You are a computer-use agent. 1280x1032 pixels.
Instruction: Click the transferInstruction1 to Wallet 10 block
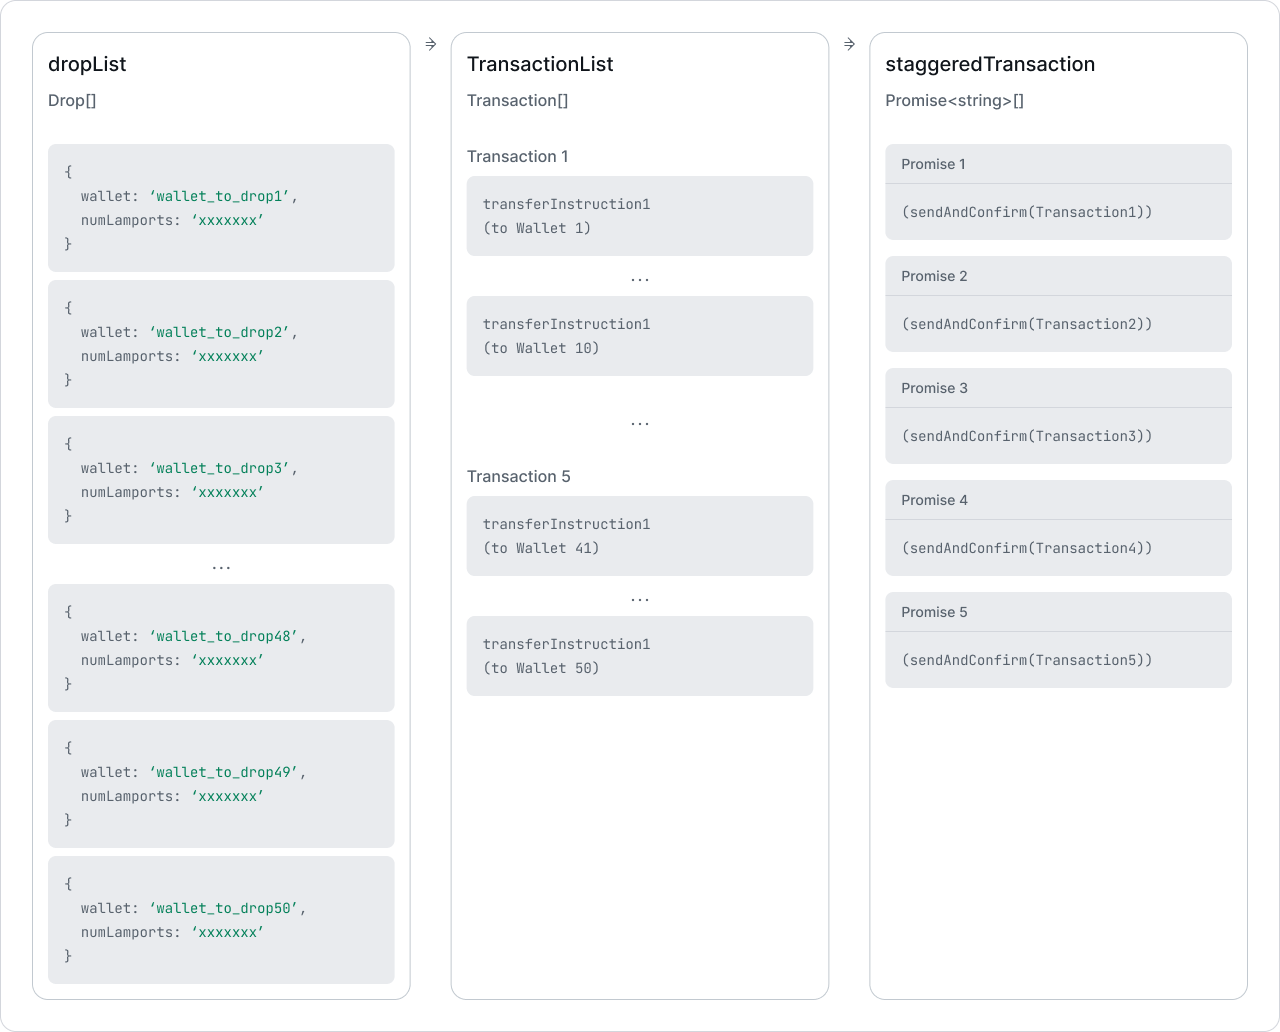click(x=640, y=336)
